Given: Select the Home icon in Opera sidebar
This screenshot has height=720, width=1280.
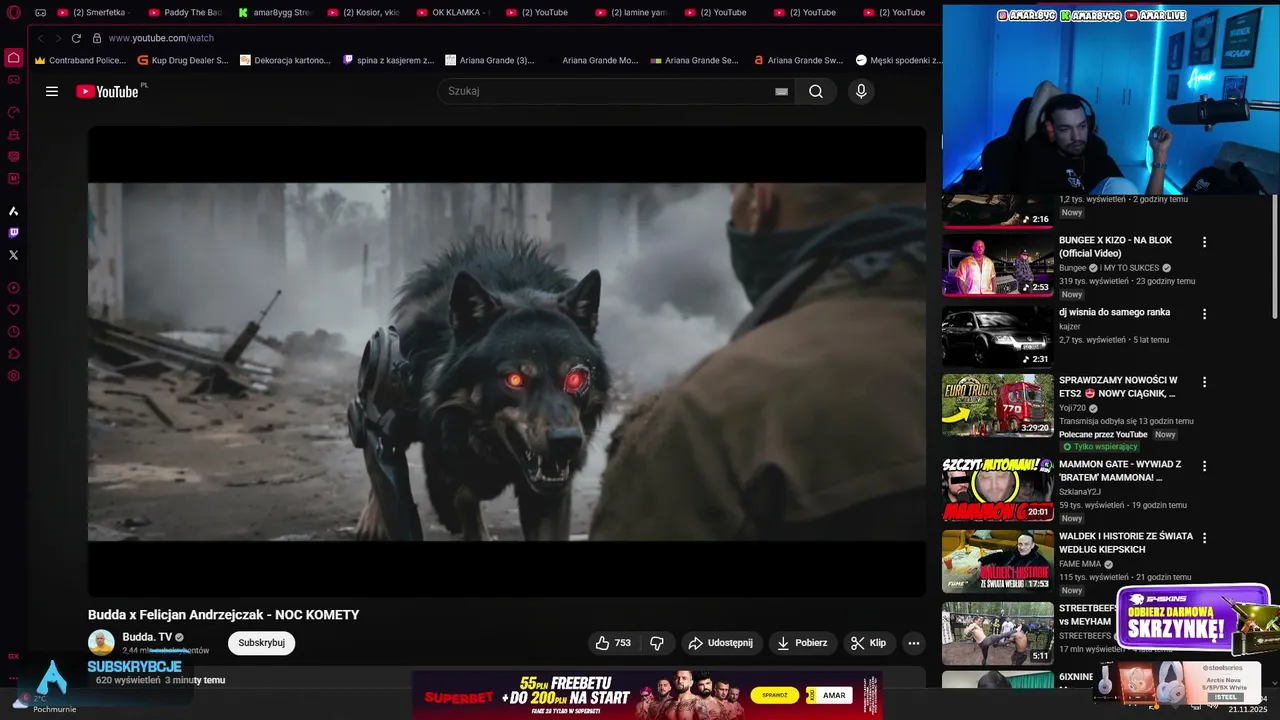Looking at the screenshot, I should click(x=14, y=57).
